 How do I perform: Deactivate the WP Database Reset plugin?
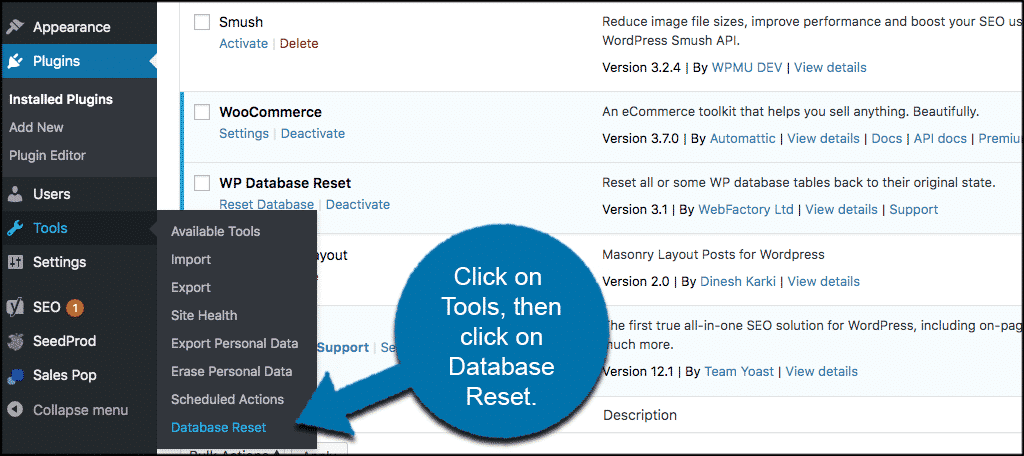pyautogui.click(x=358, y=204)
